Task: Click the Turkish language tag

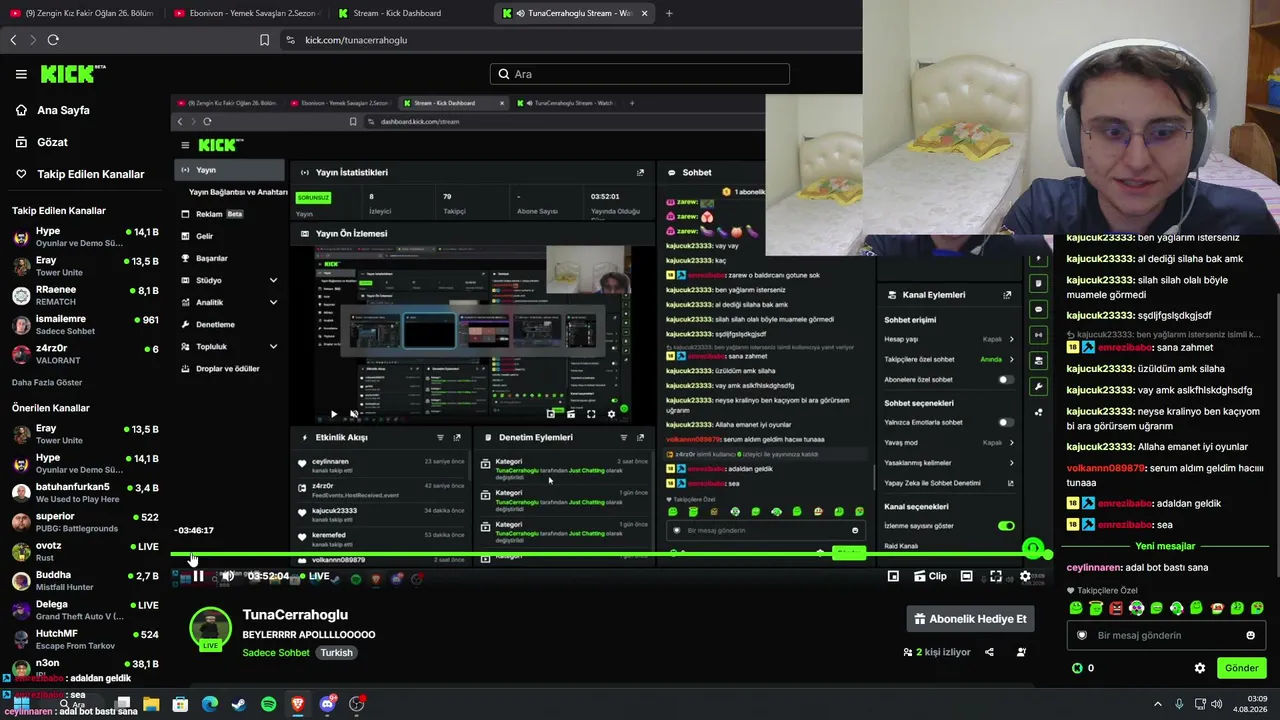Action: click(336, 653)
